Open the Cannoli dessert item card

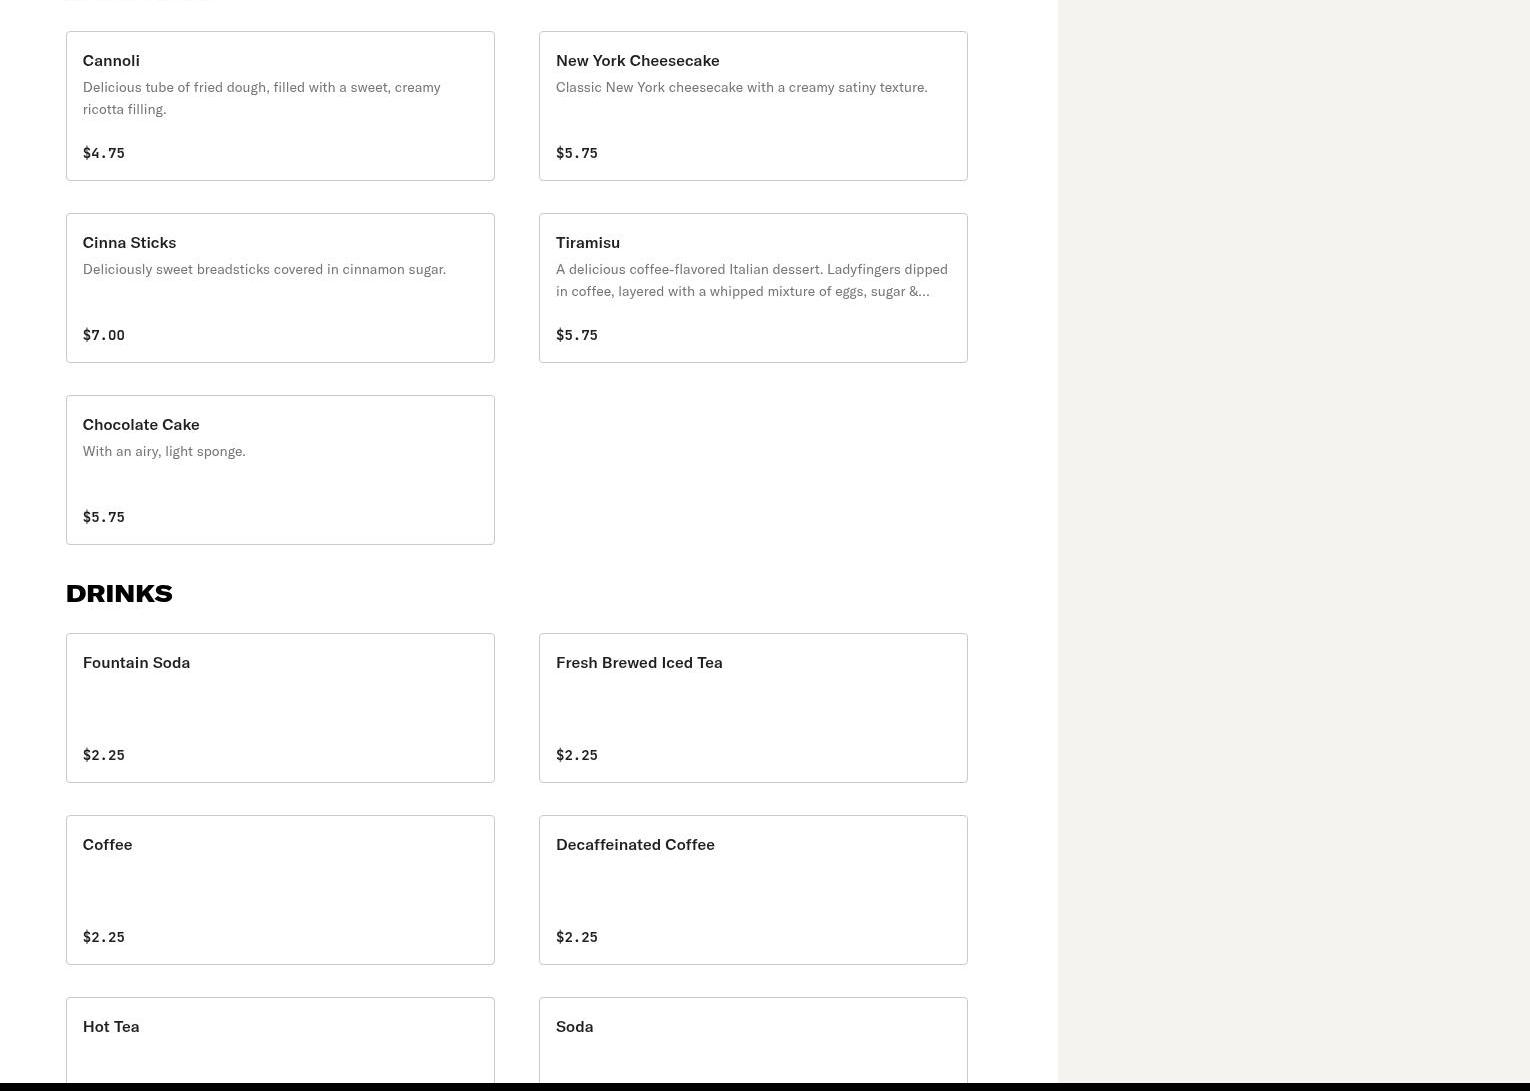coord(280,106)
